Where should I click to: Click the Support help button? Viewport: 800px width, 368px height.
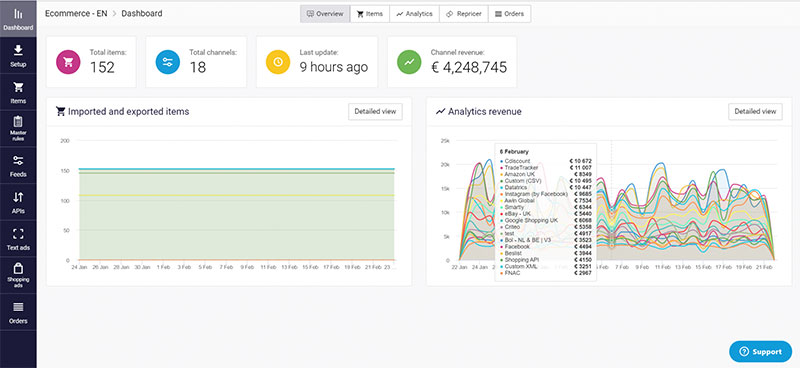coord(761,352)
